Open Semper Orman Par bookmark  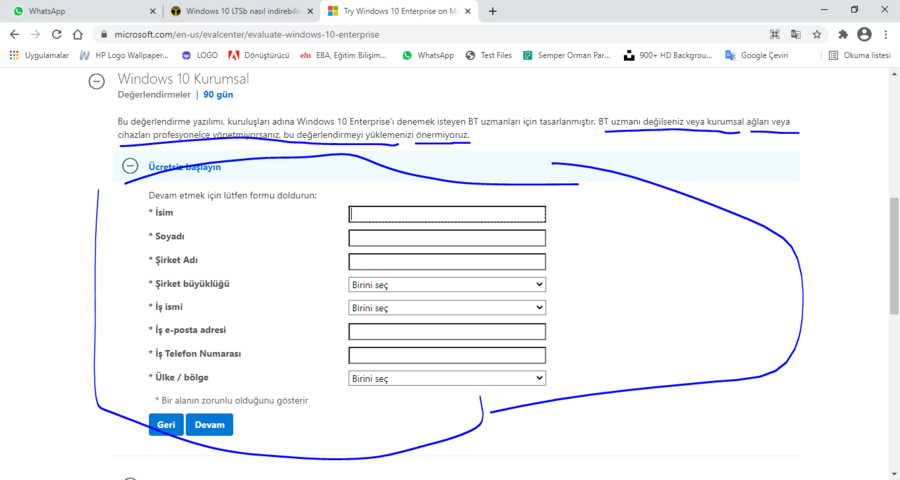[x=567, y=55]
